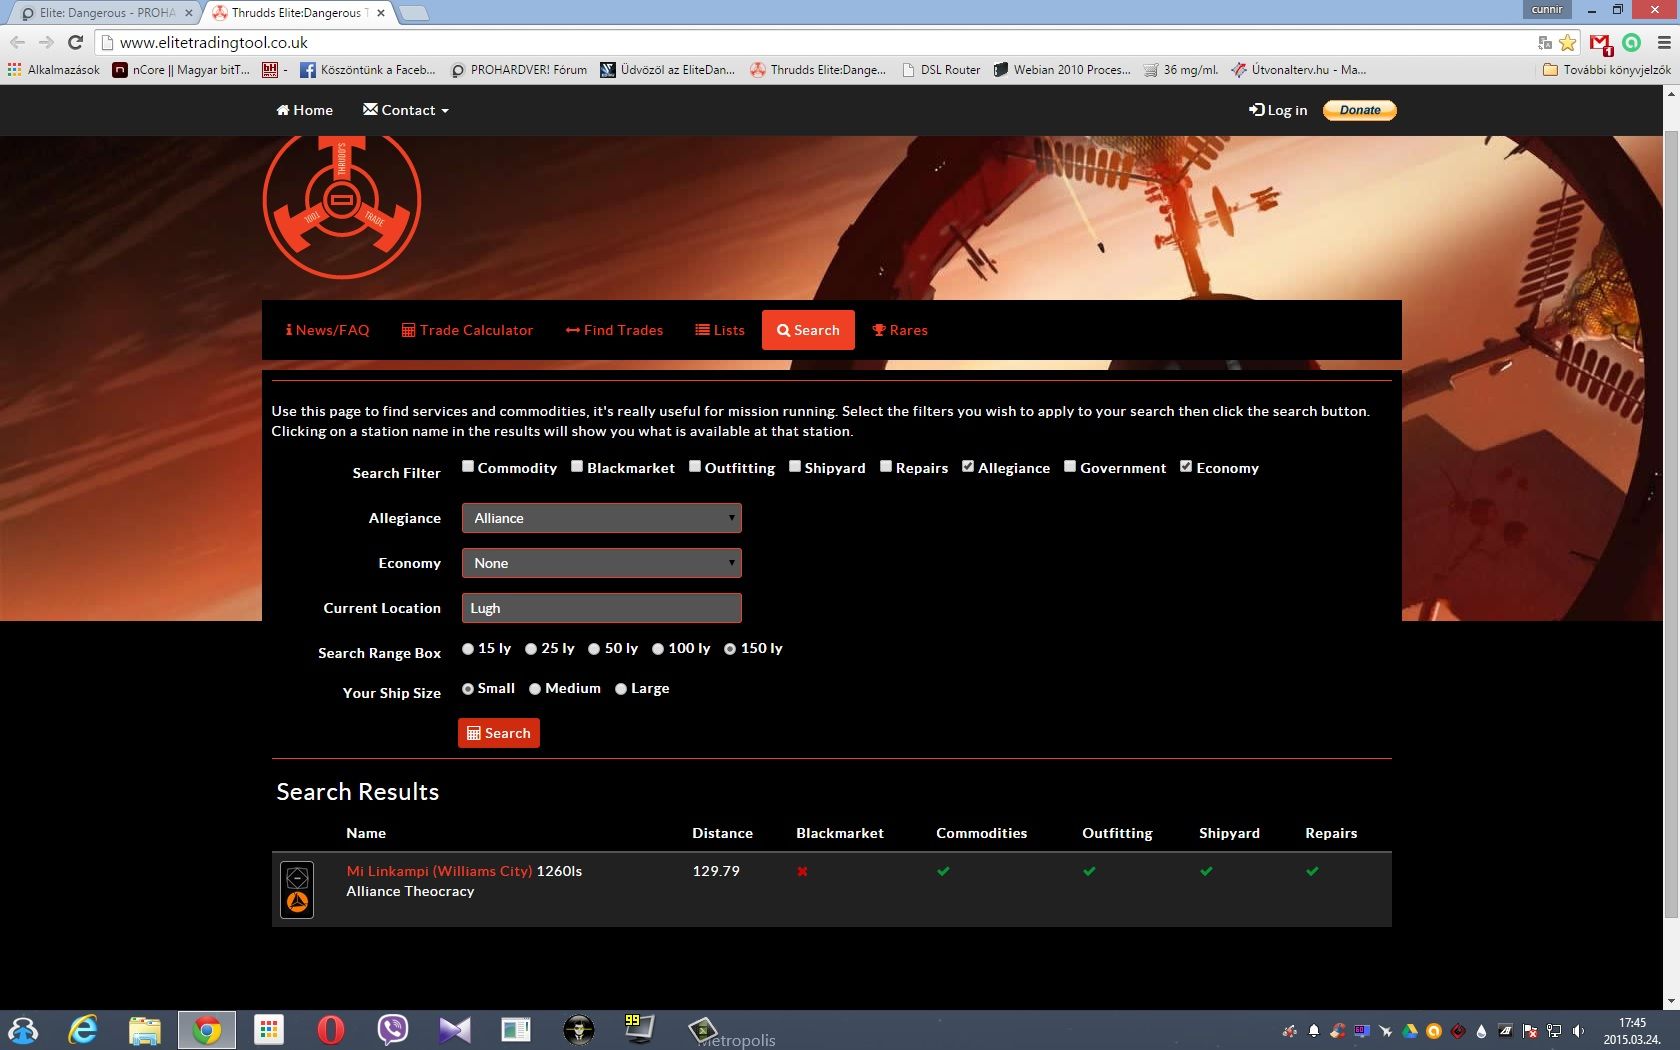The width and height of the screenshot is (1680, 1050).
Task: Open the Facebook Köszöntünk bookmark
Action: (368, 70)
